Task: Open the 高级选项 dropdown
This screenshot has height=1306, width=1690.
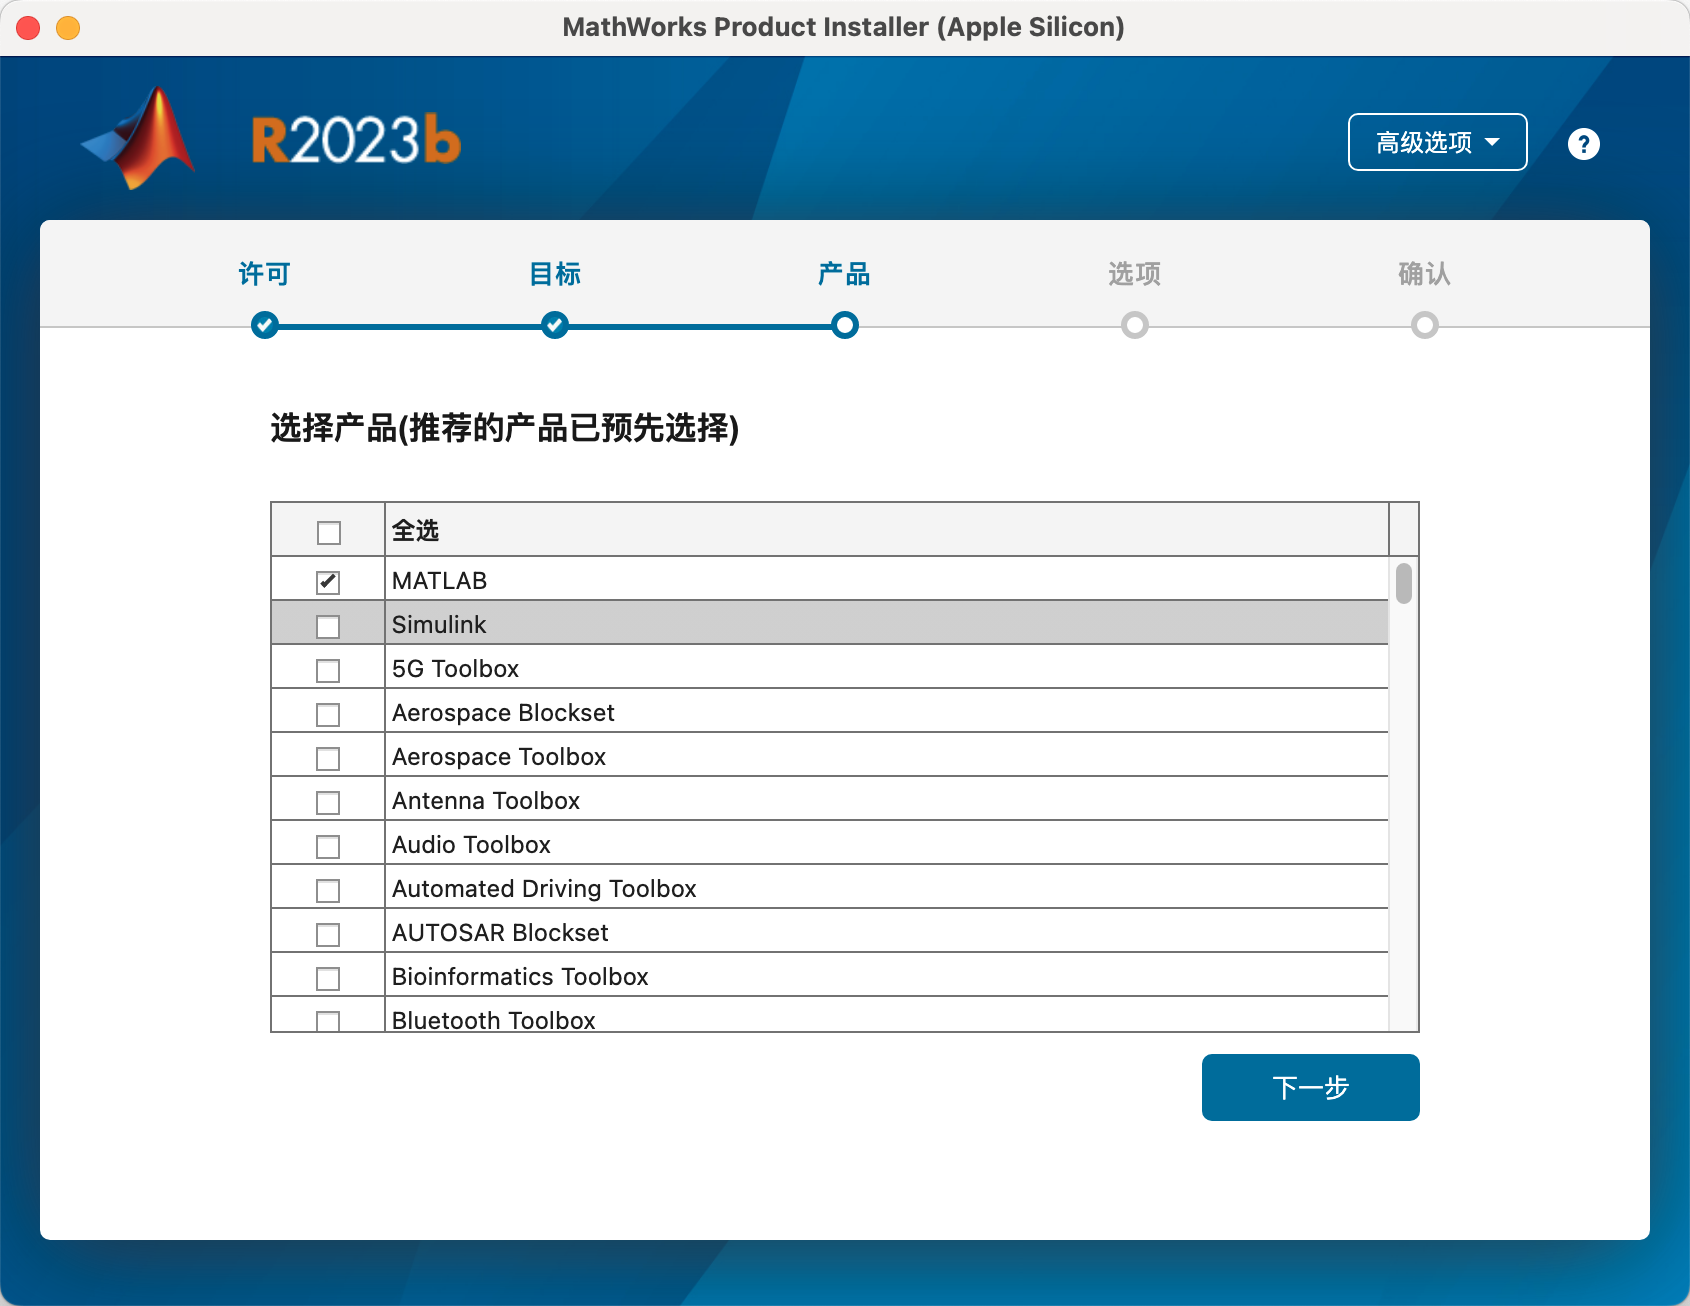Action: tap(1437, 142)
